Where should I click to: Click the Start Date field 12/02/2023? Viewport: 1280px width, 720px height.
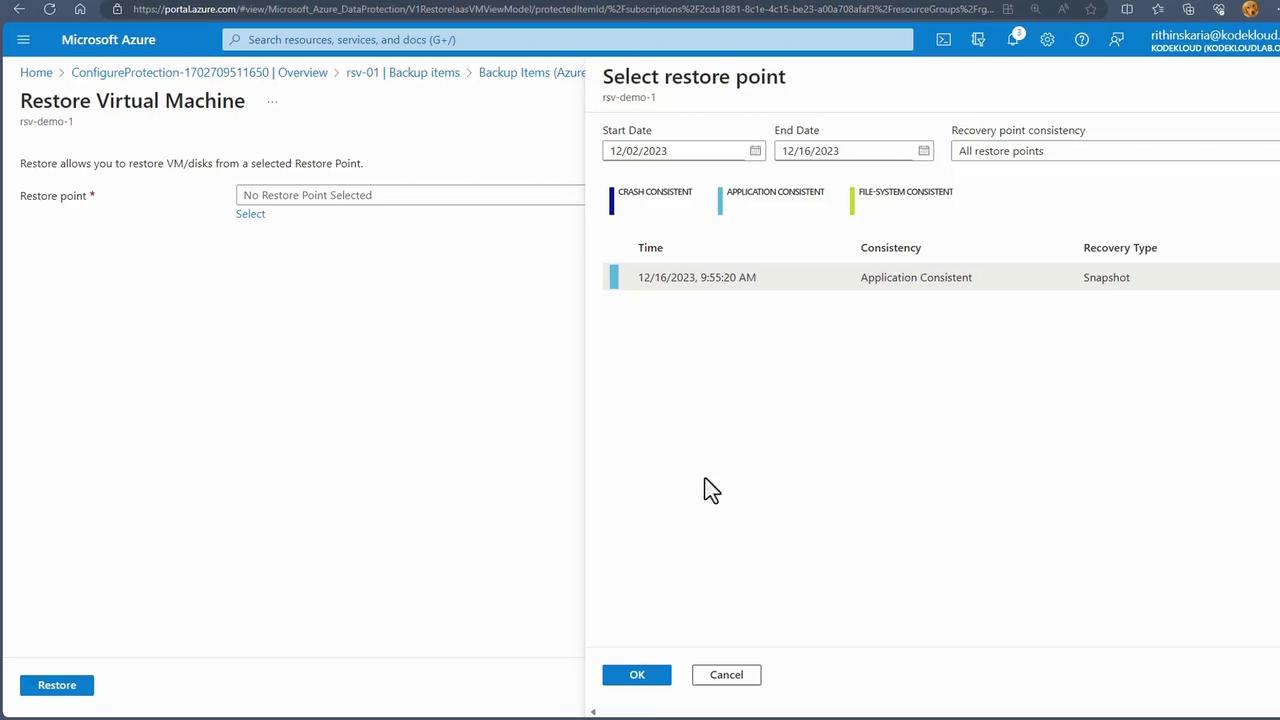tap(684, 151)
